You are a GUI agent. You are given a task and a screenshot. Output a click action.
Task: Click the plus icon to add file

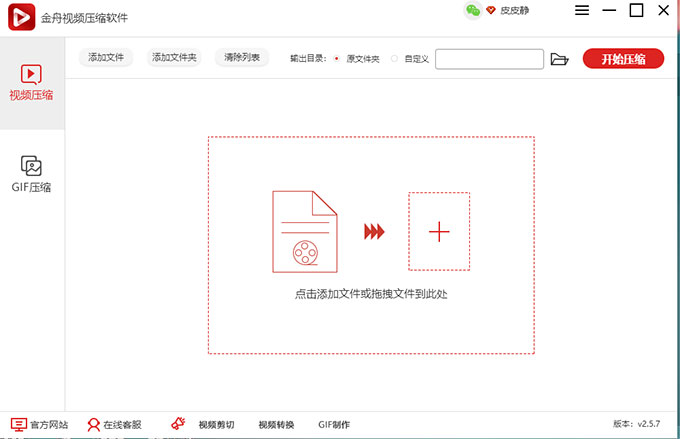(439, 231)
